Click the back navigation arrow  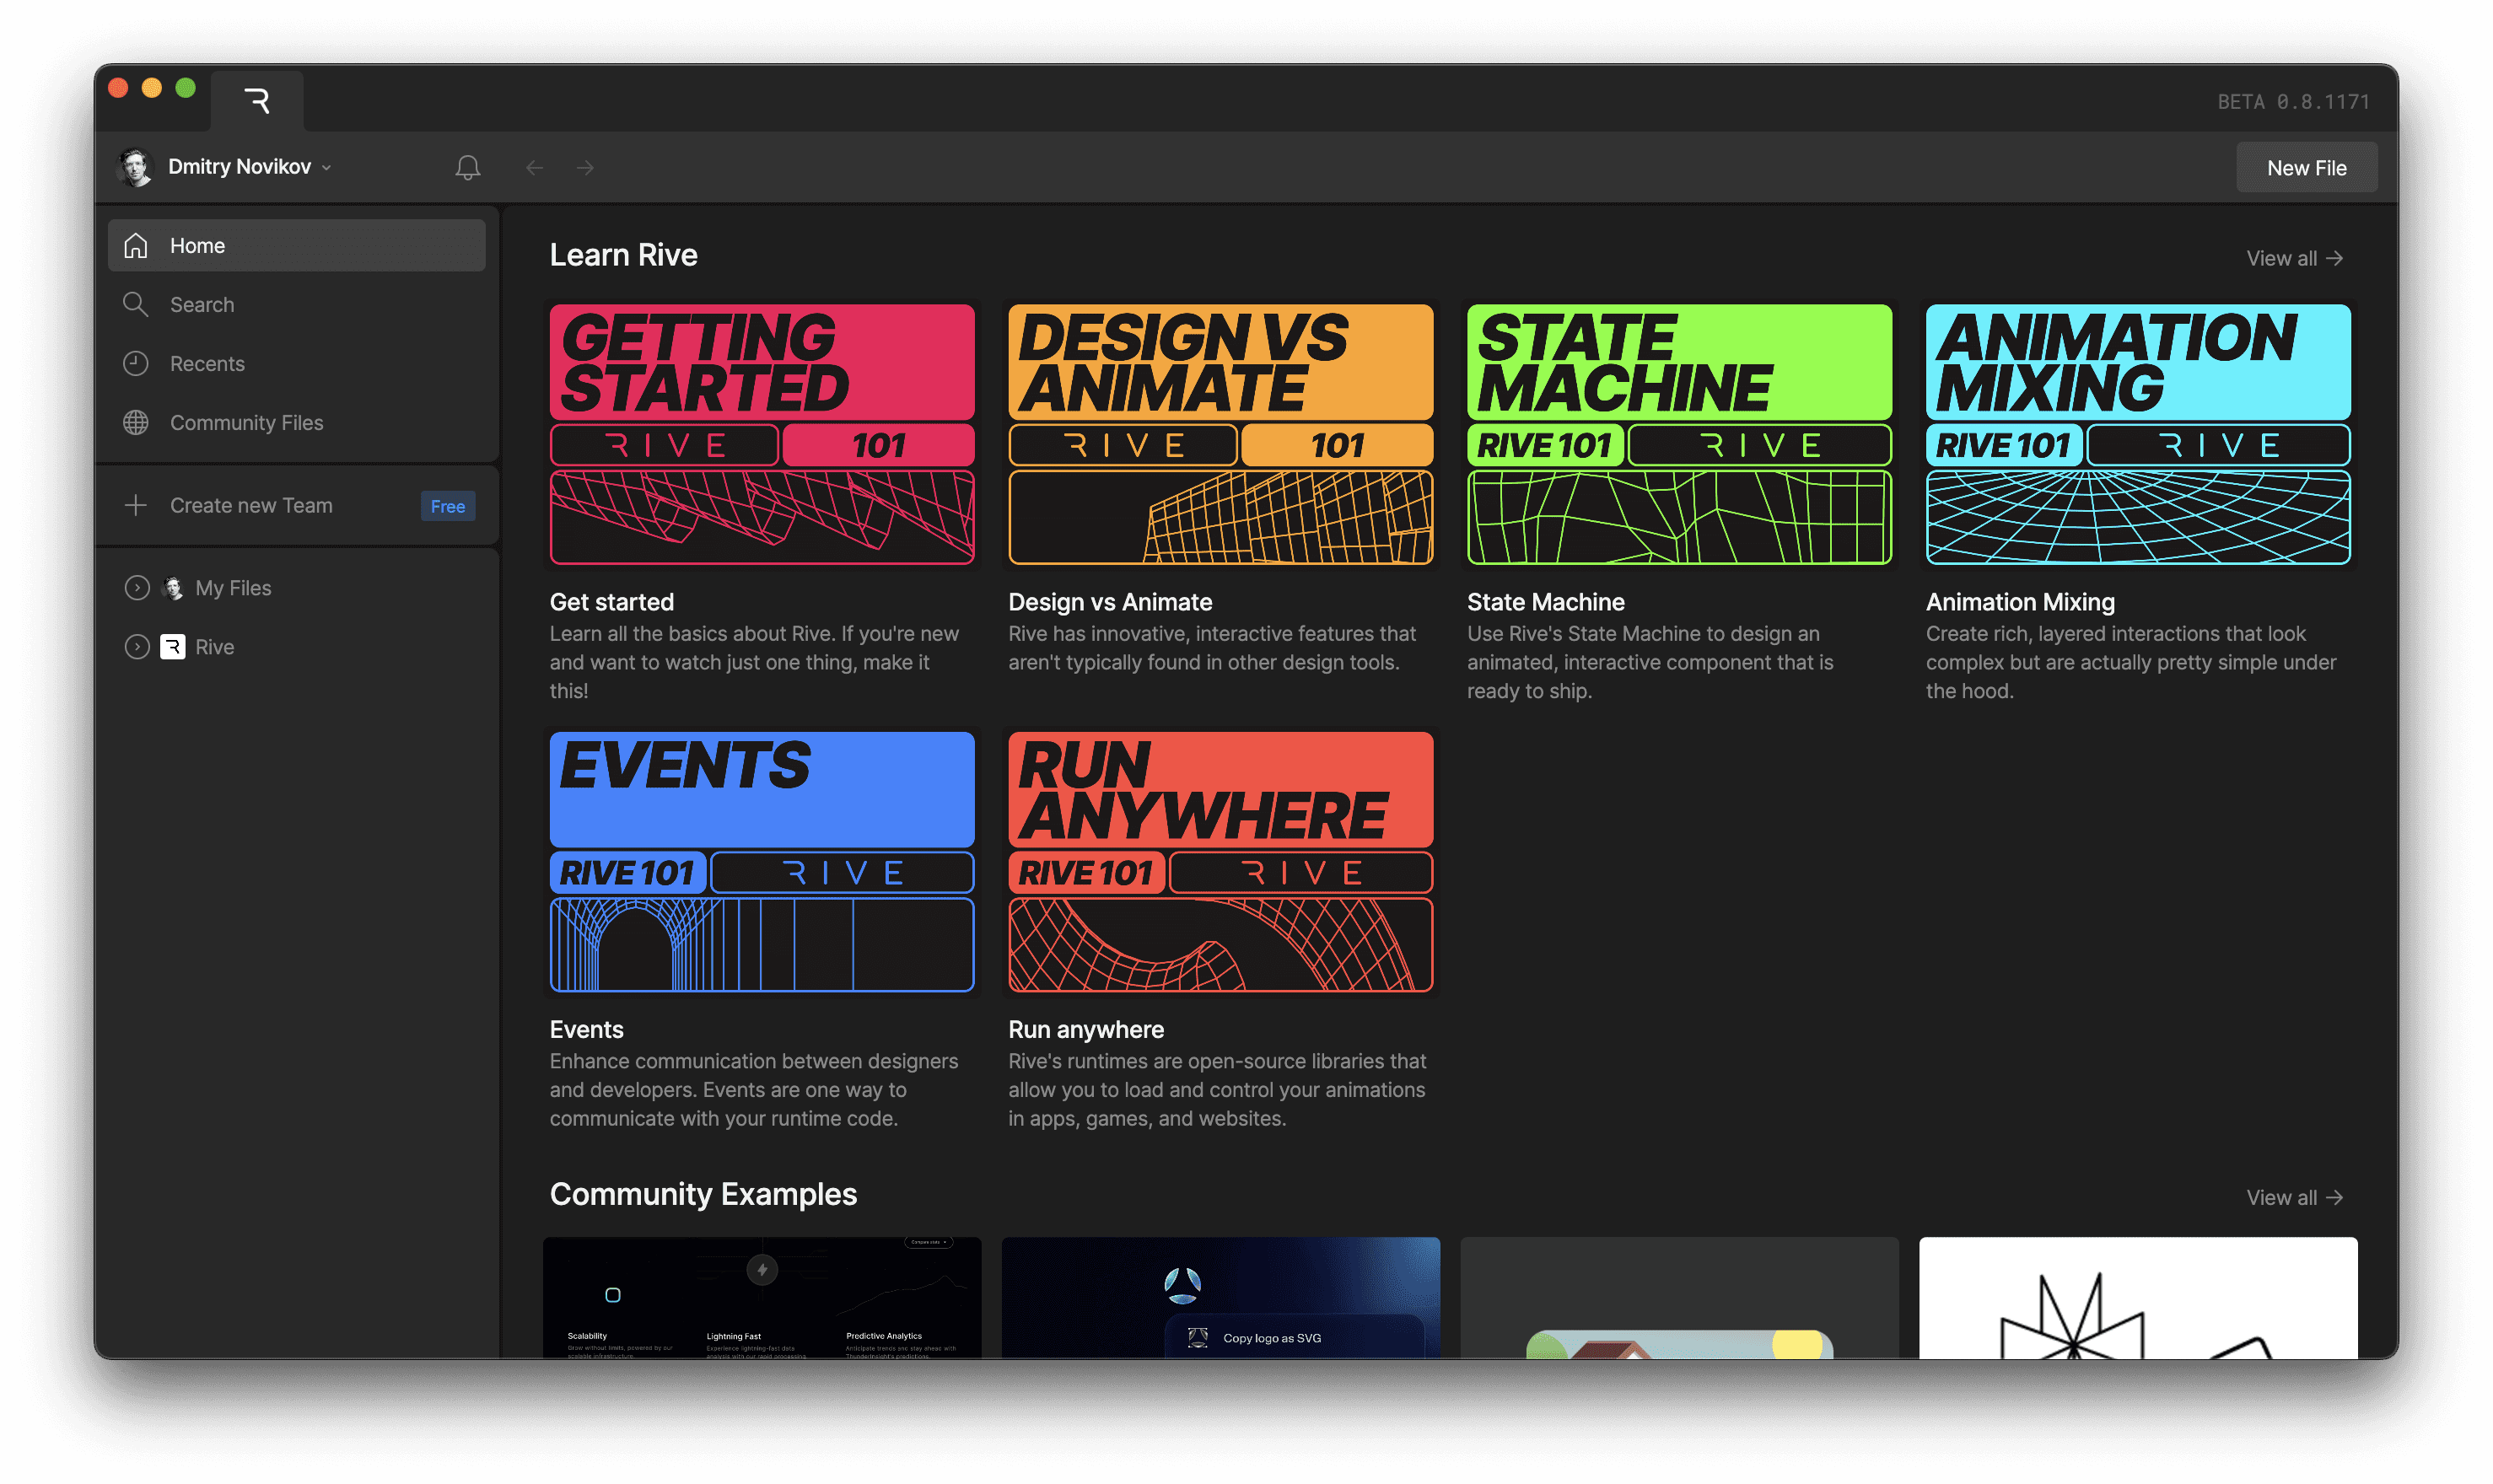534,167
